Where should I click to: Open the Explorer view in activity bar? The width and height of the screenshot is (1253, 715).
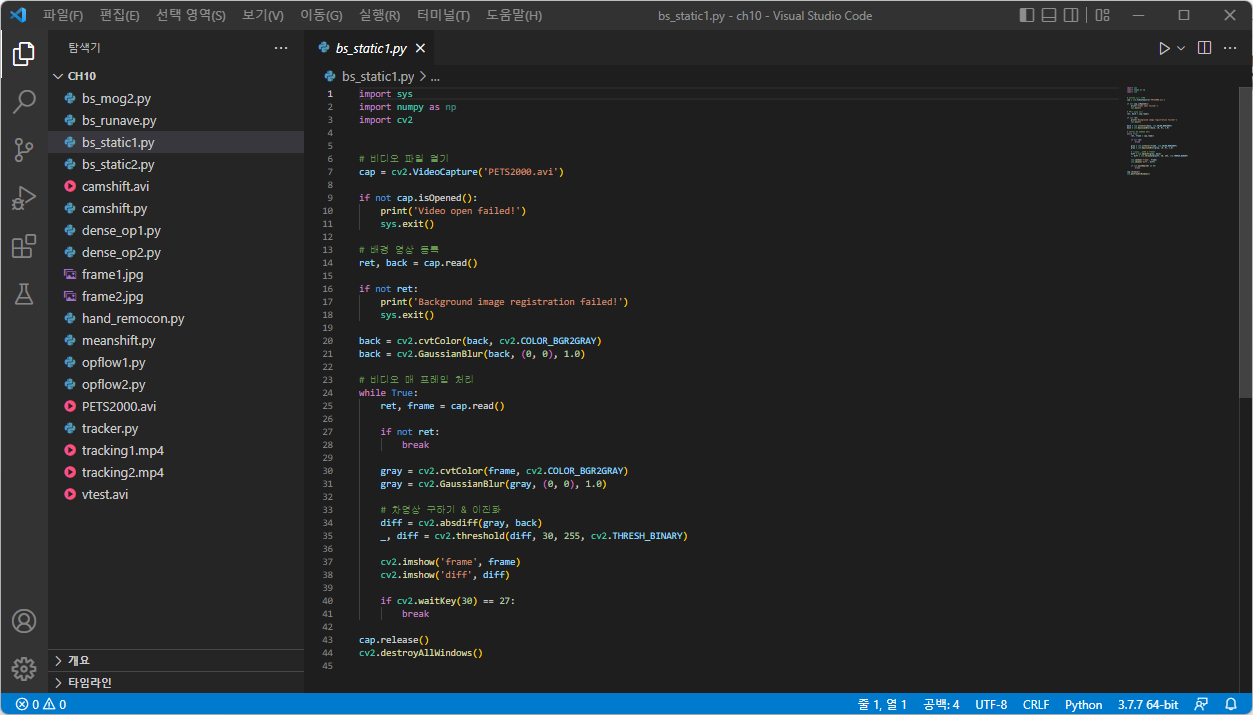tap(24, 54)
